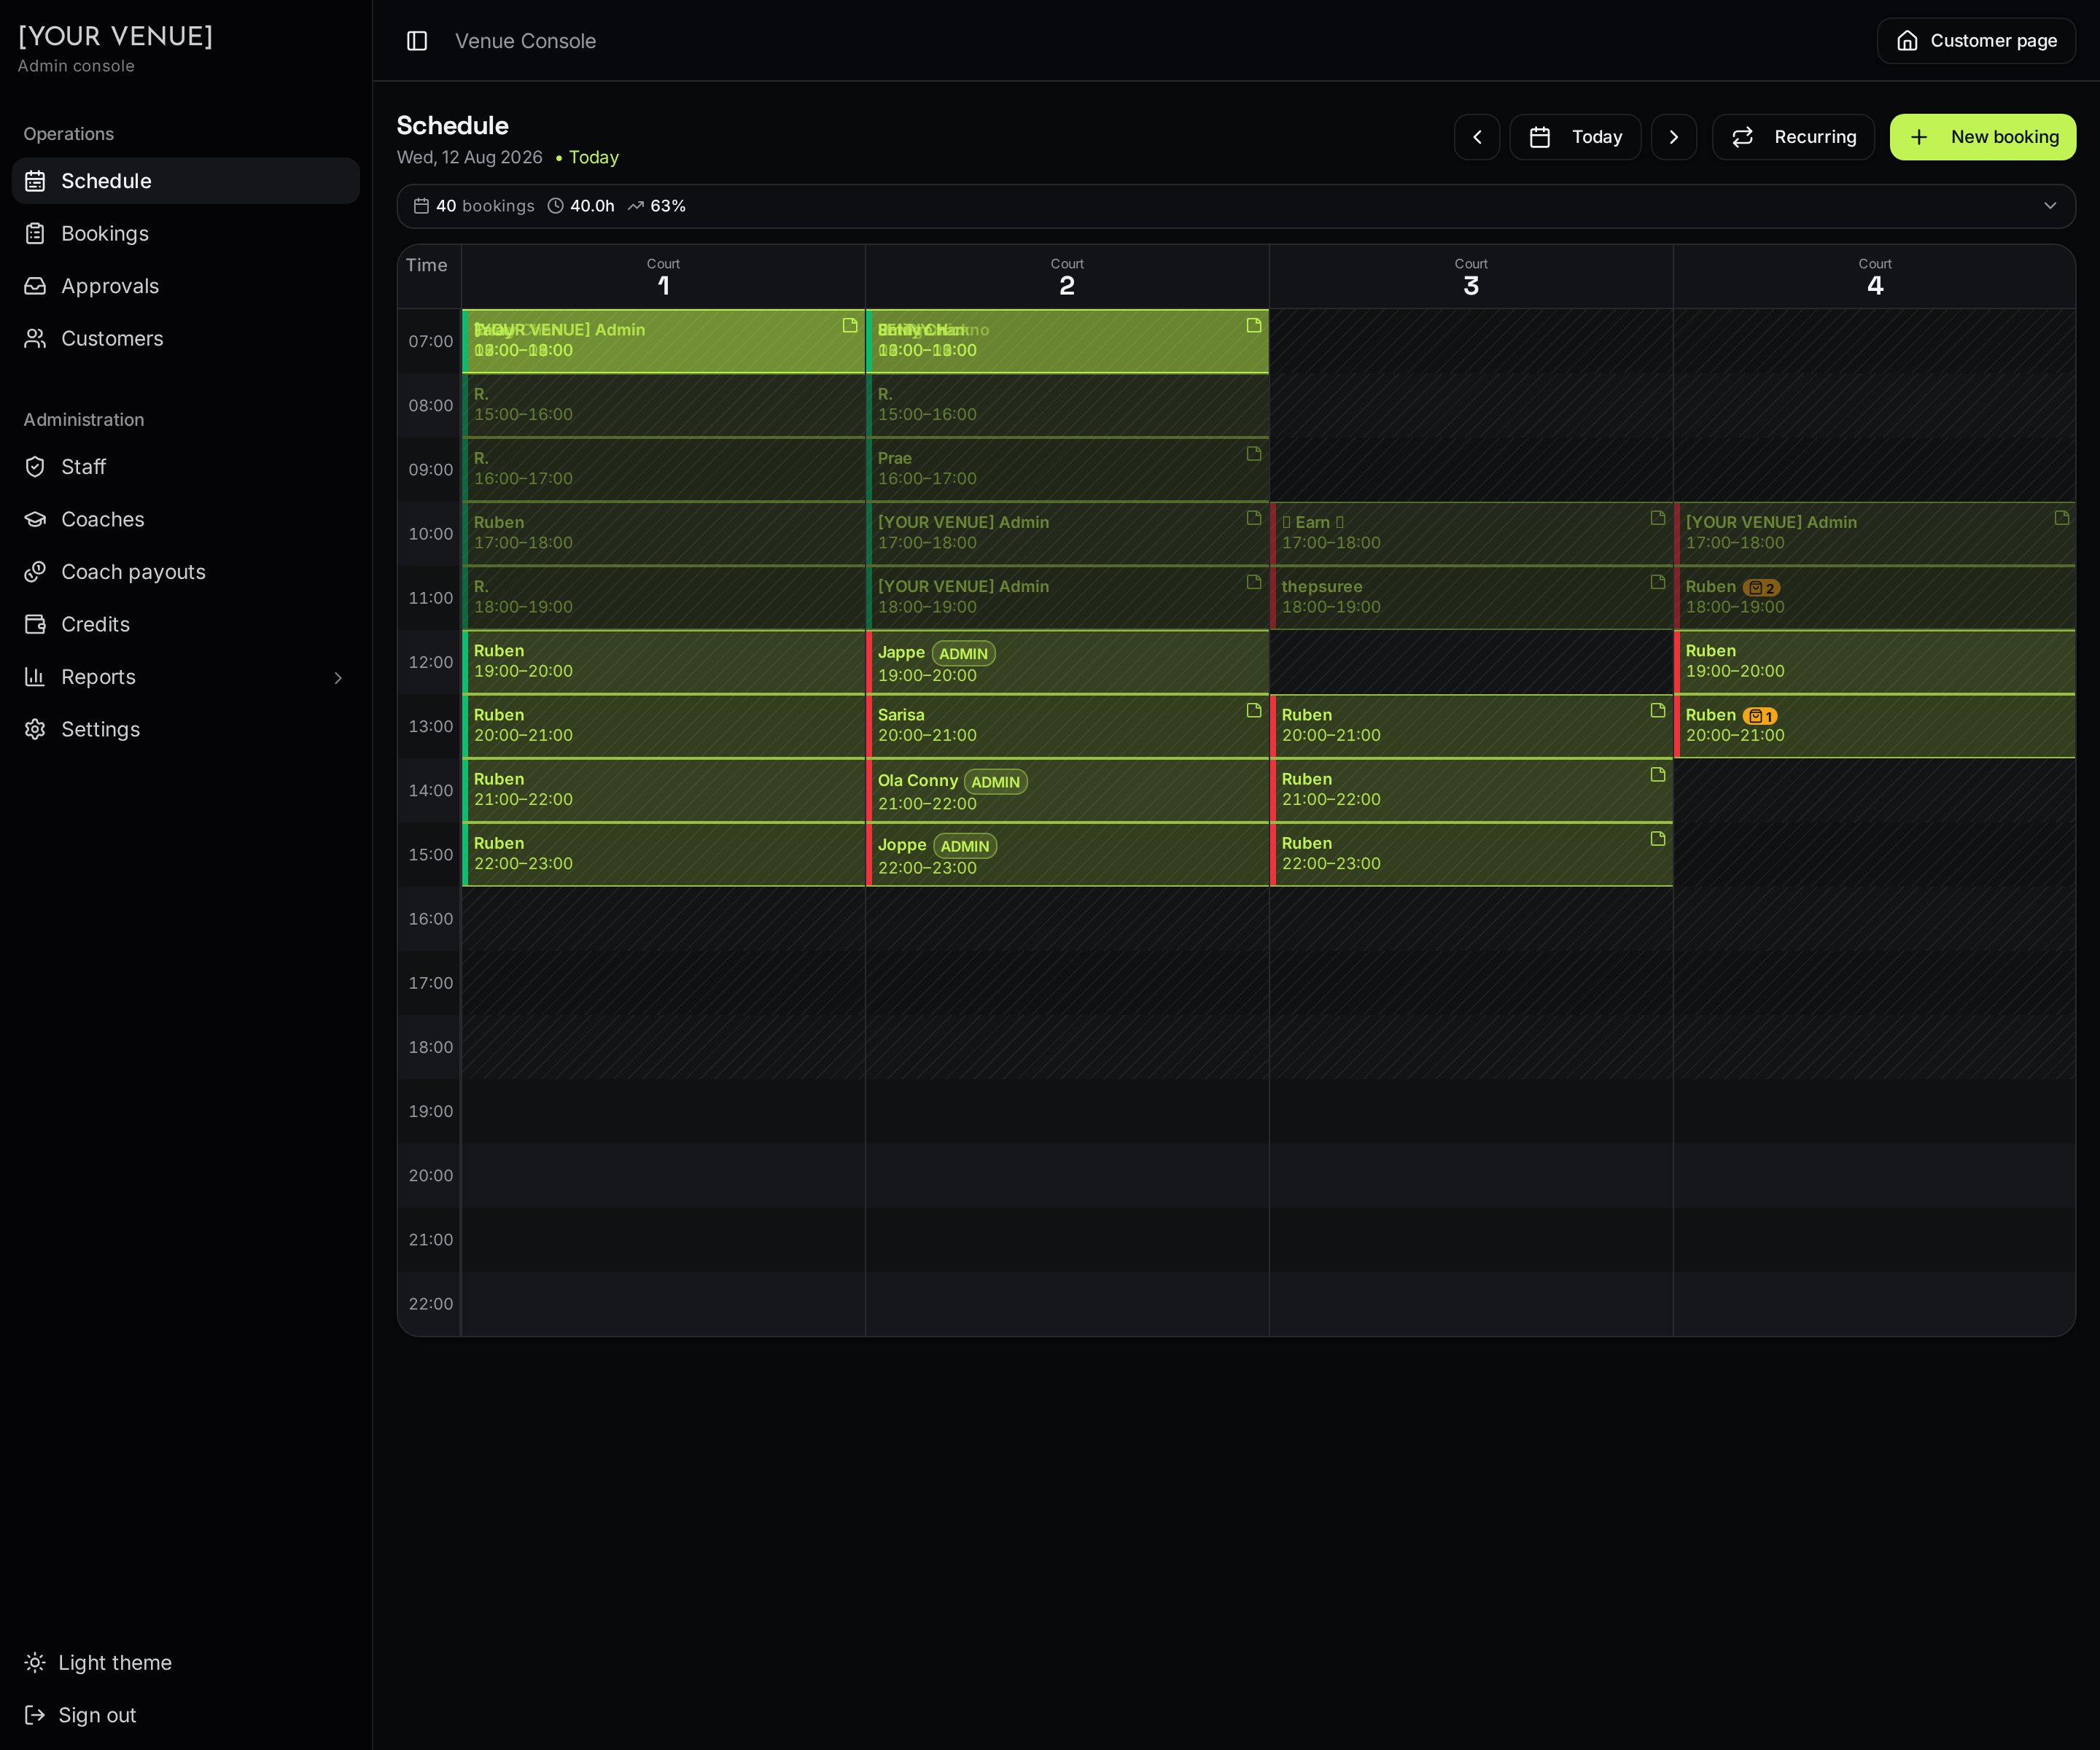
Task: Click the New booking button
Action: [x=1982, y=137]
